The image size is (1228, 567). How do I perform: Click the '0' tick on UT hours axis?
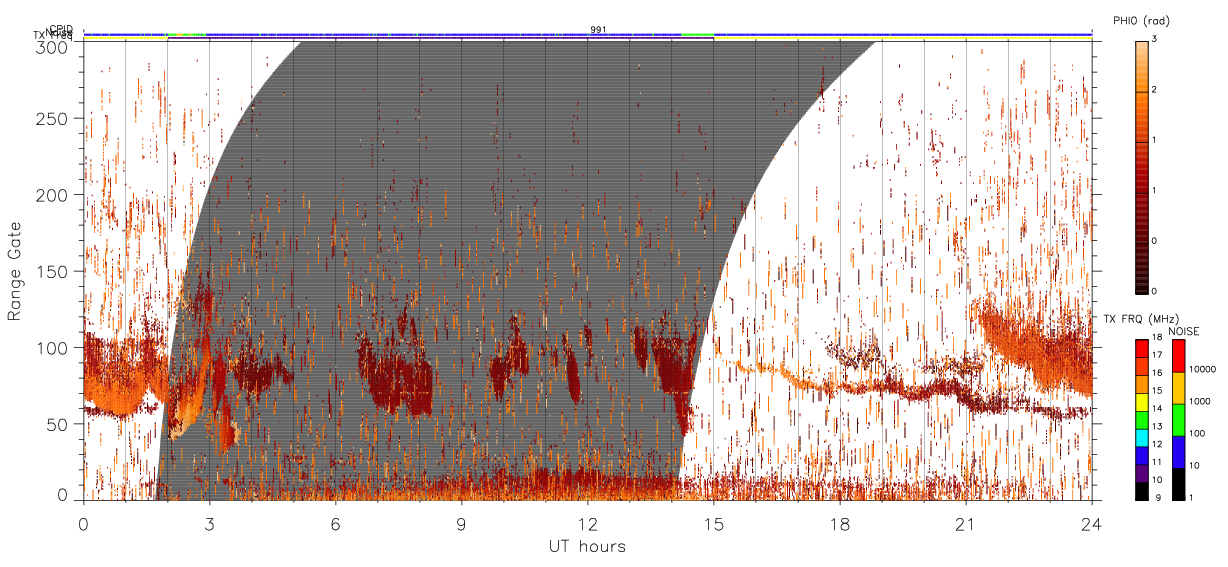83,523
